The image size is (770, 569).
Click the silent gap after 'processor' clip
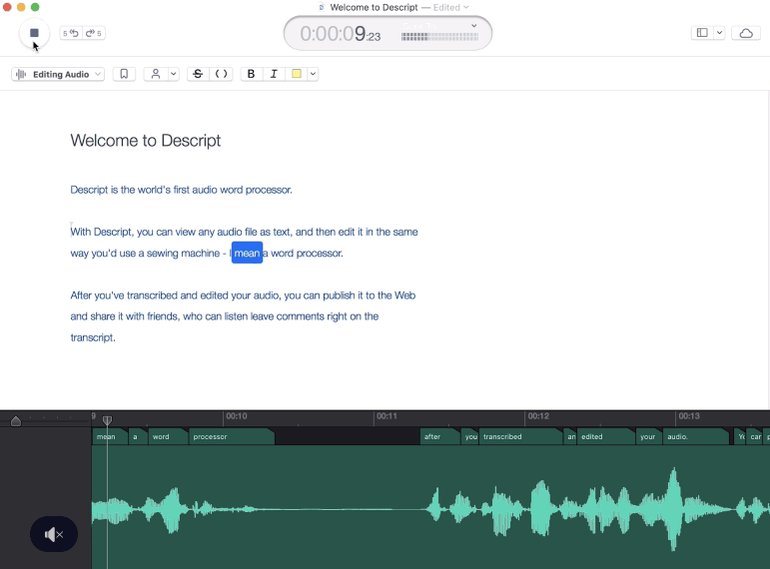[x=347, y=436]
